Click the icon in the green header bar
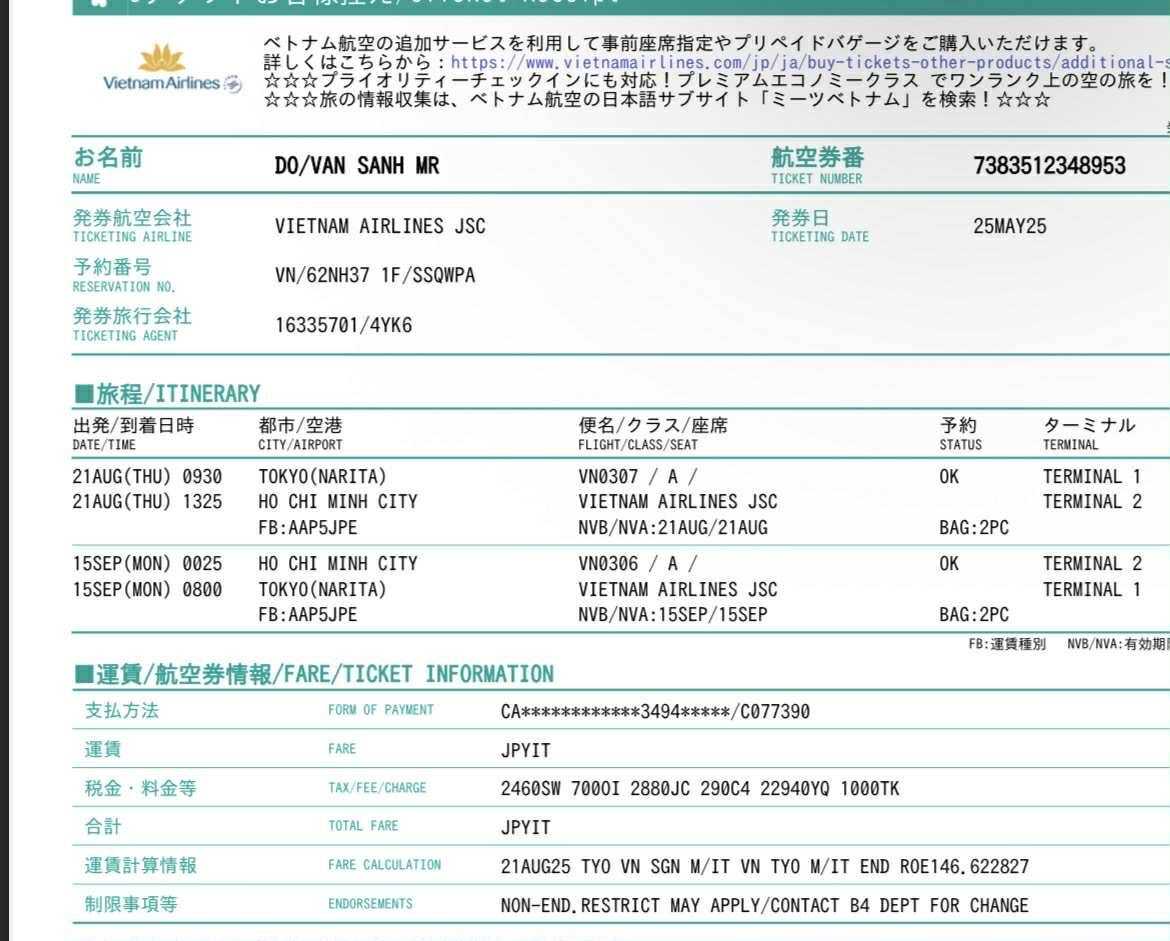1170x941 pixels. [98, 3]
